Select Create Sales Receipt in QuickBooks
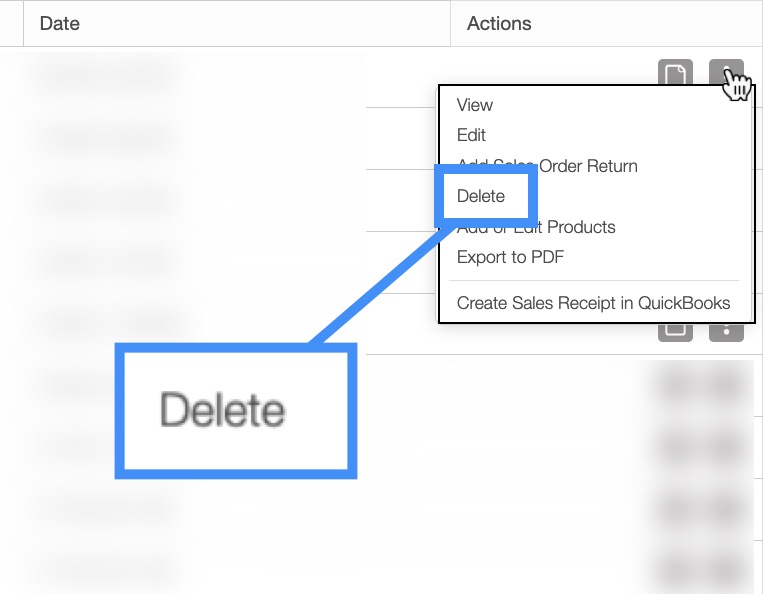 click(593, 303)
